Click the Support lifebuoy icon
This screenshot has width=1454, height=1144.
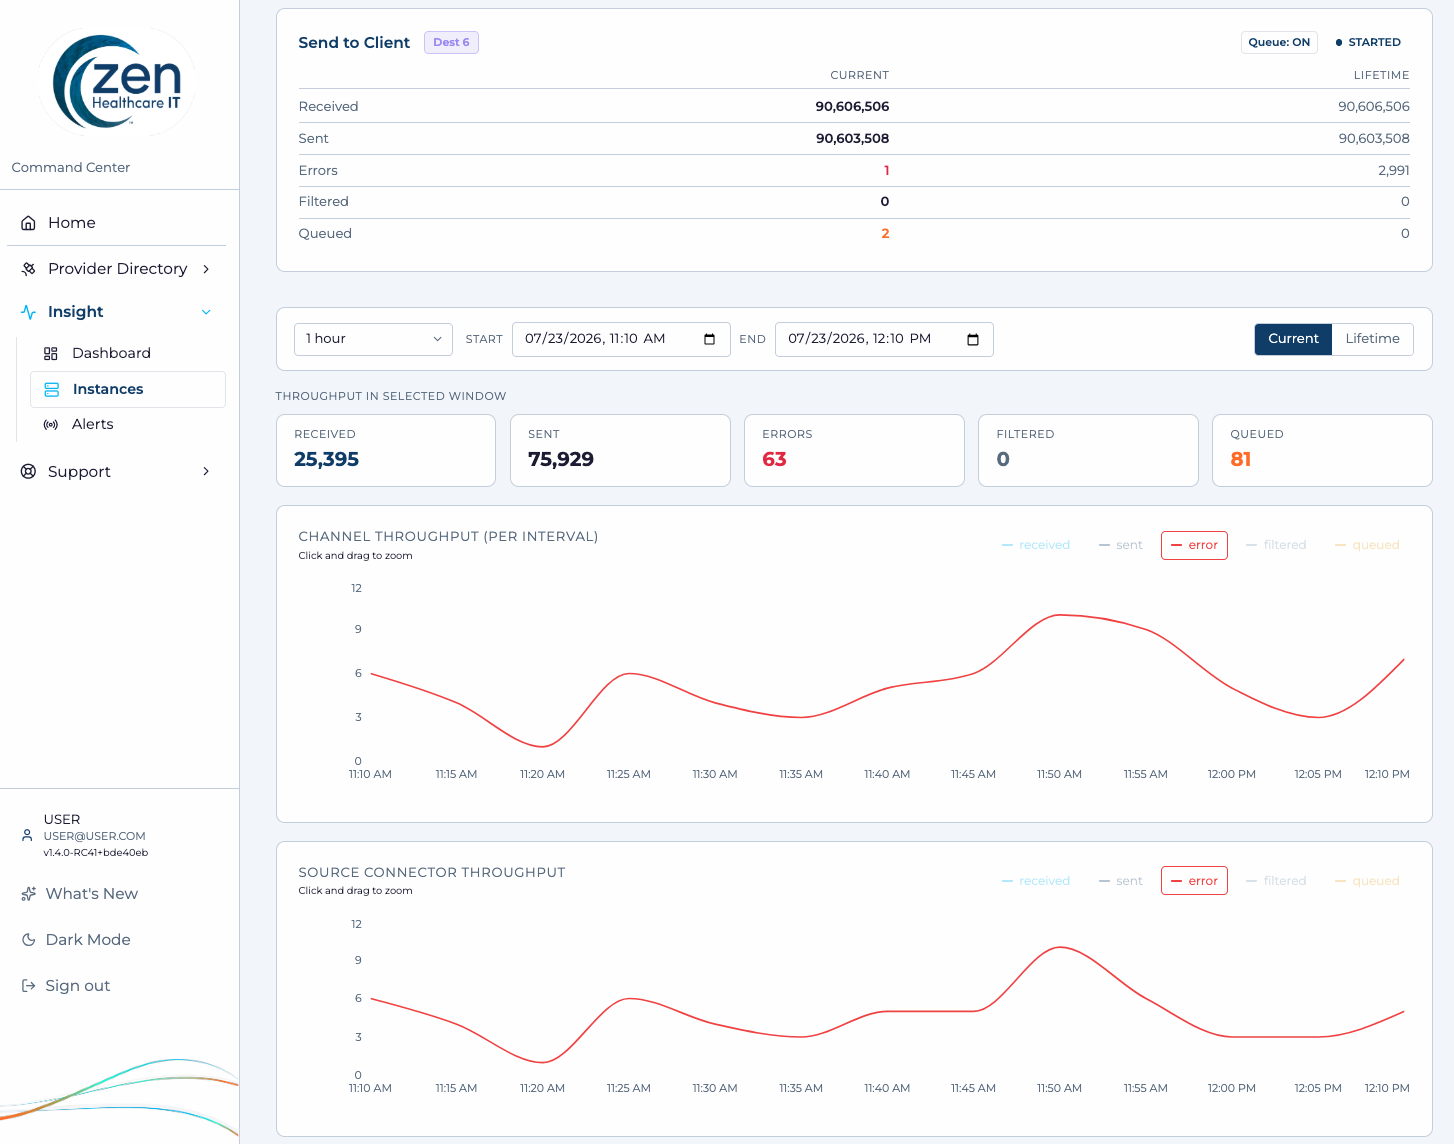pyautogui.click(x=28, y=472)
